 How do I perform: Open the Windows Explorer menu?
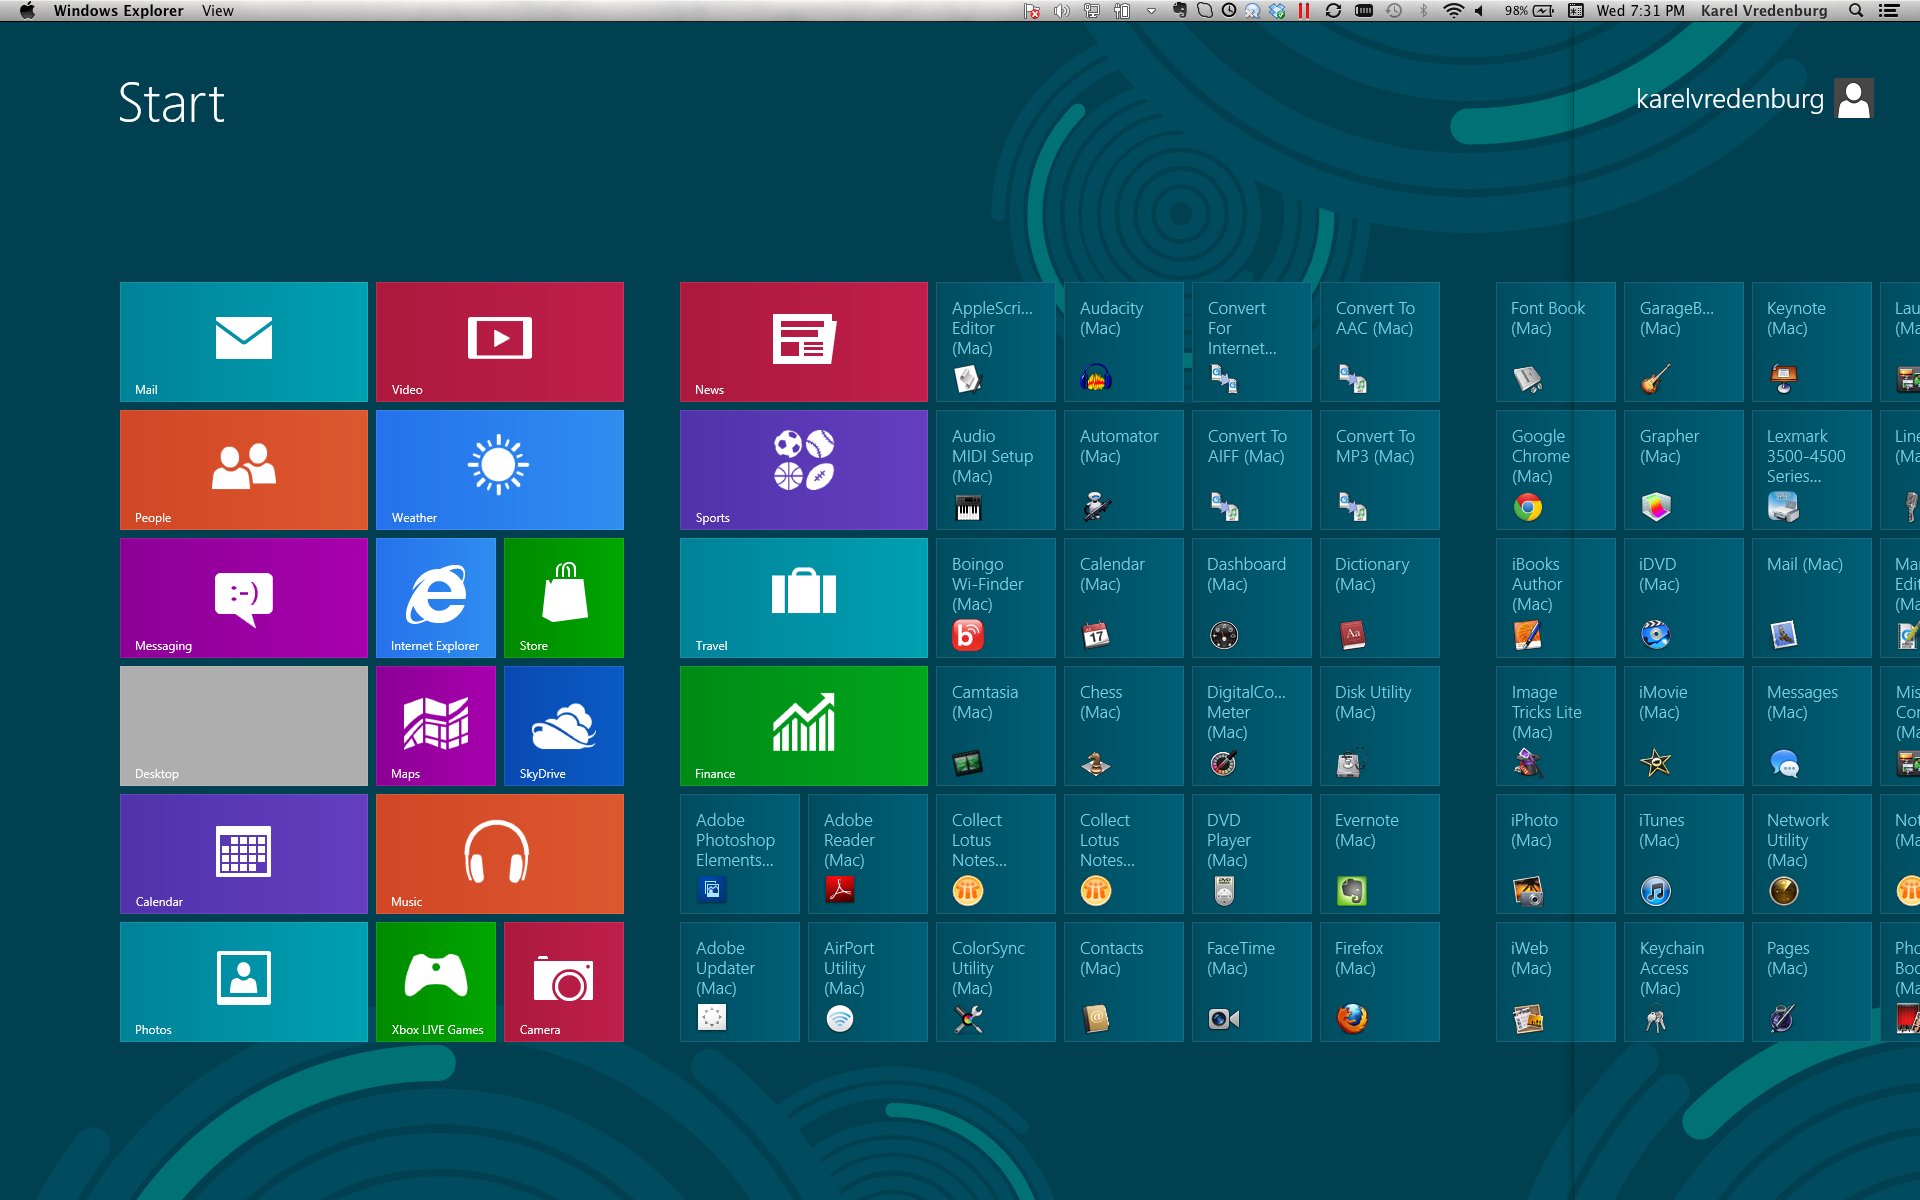click(x=118, y=11)
